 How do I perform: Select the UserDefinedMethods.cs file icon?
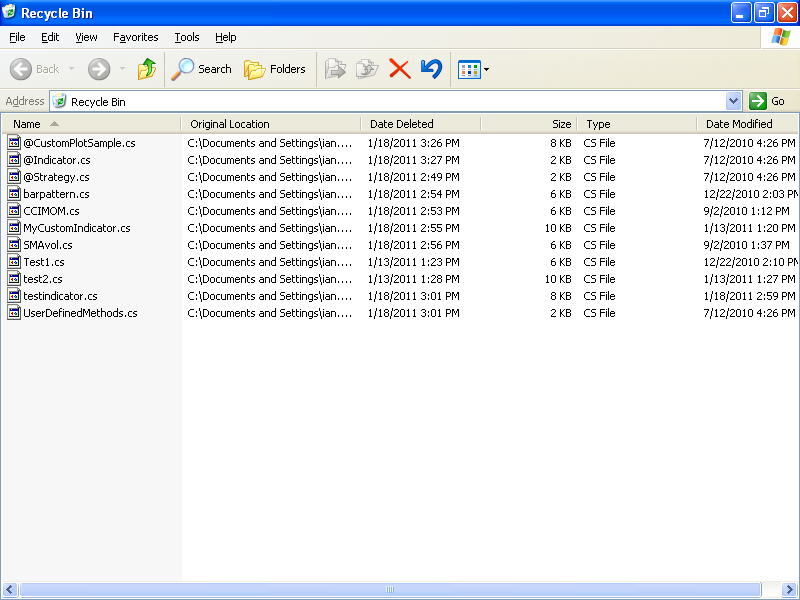[14, 313]
